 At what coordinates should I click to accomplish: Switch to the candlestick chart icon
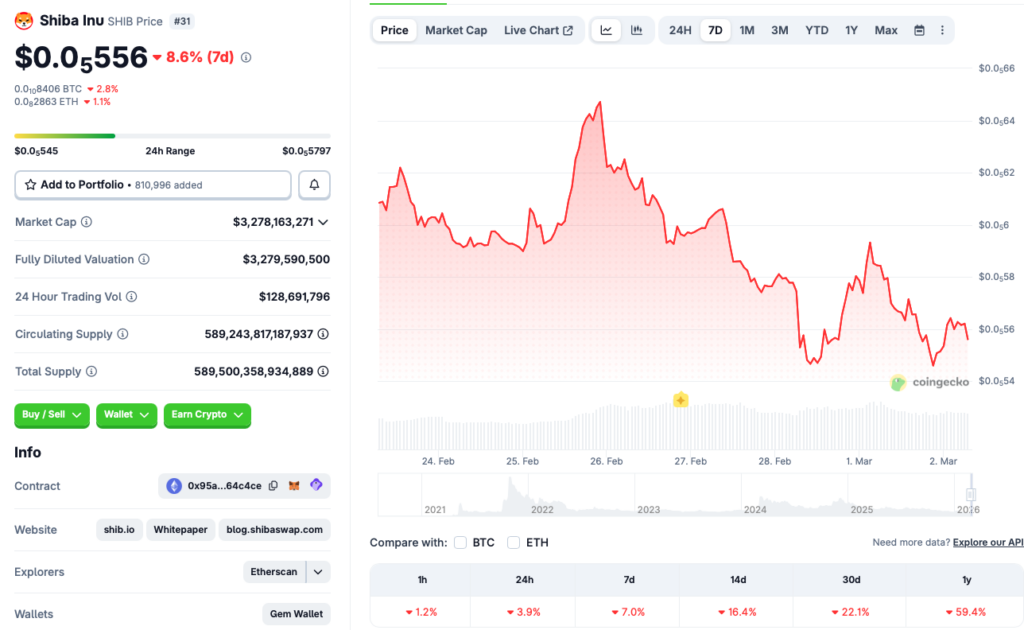(x=636, y=30)
